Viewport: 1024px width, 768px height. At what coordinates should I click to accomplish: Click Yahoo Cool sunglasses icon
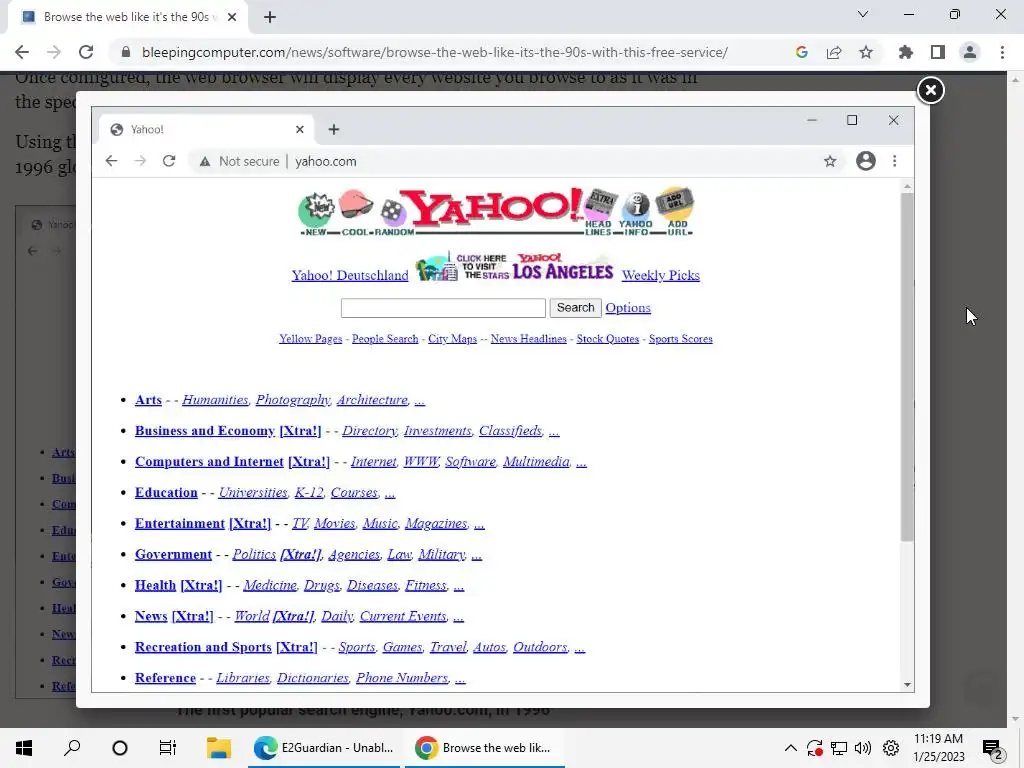[357, 212]
